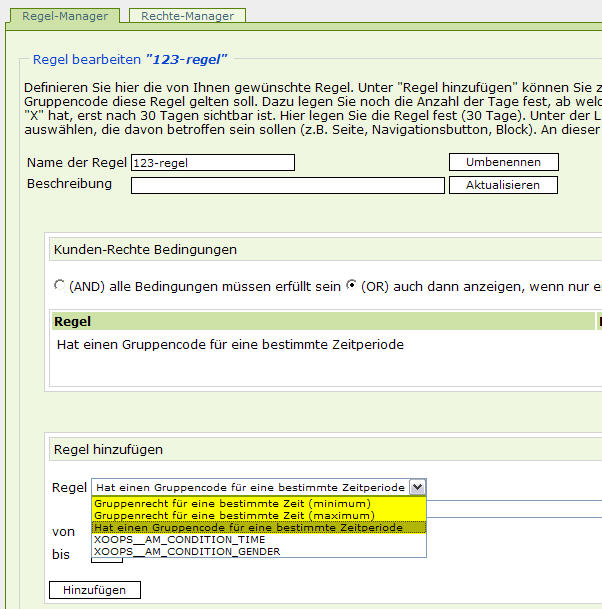
Task: Click the Aktualisieren button
Action: [x=502, y=185]
